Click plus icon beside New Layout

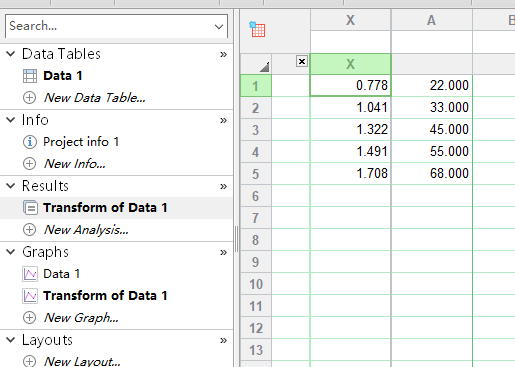pos(29,361)
